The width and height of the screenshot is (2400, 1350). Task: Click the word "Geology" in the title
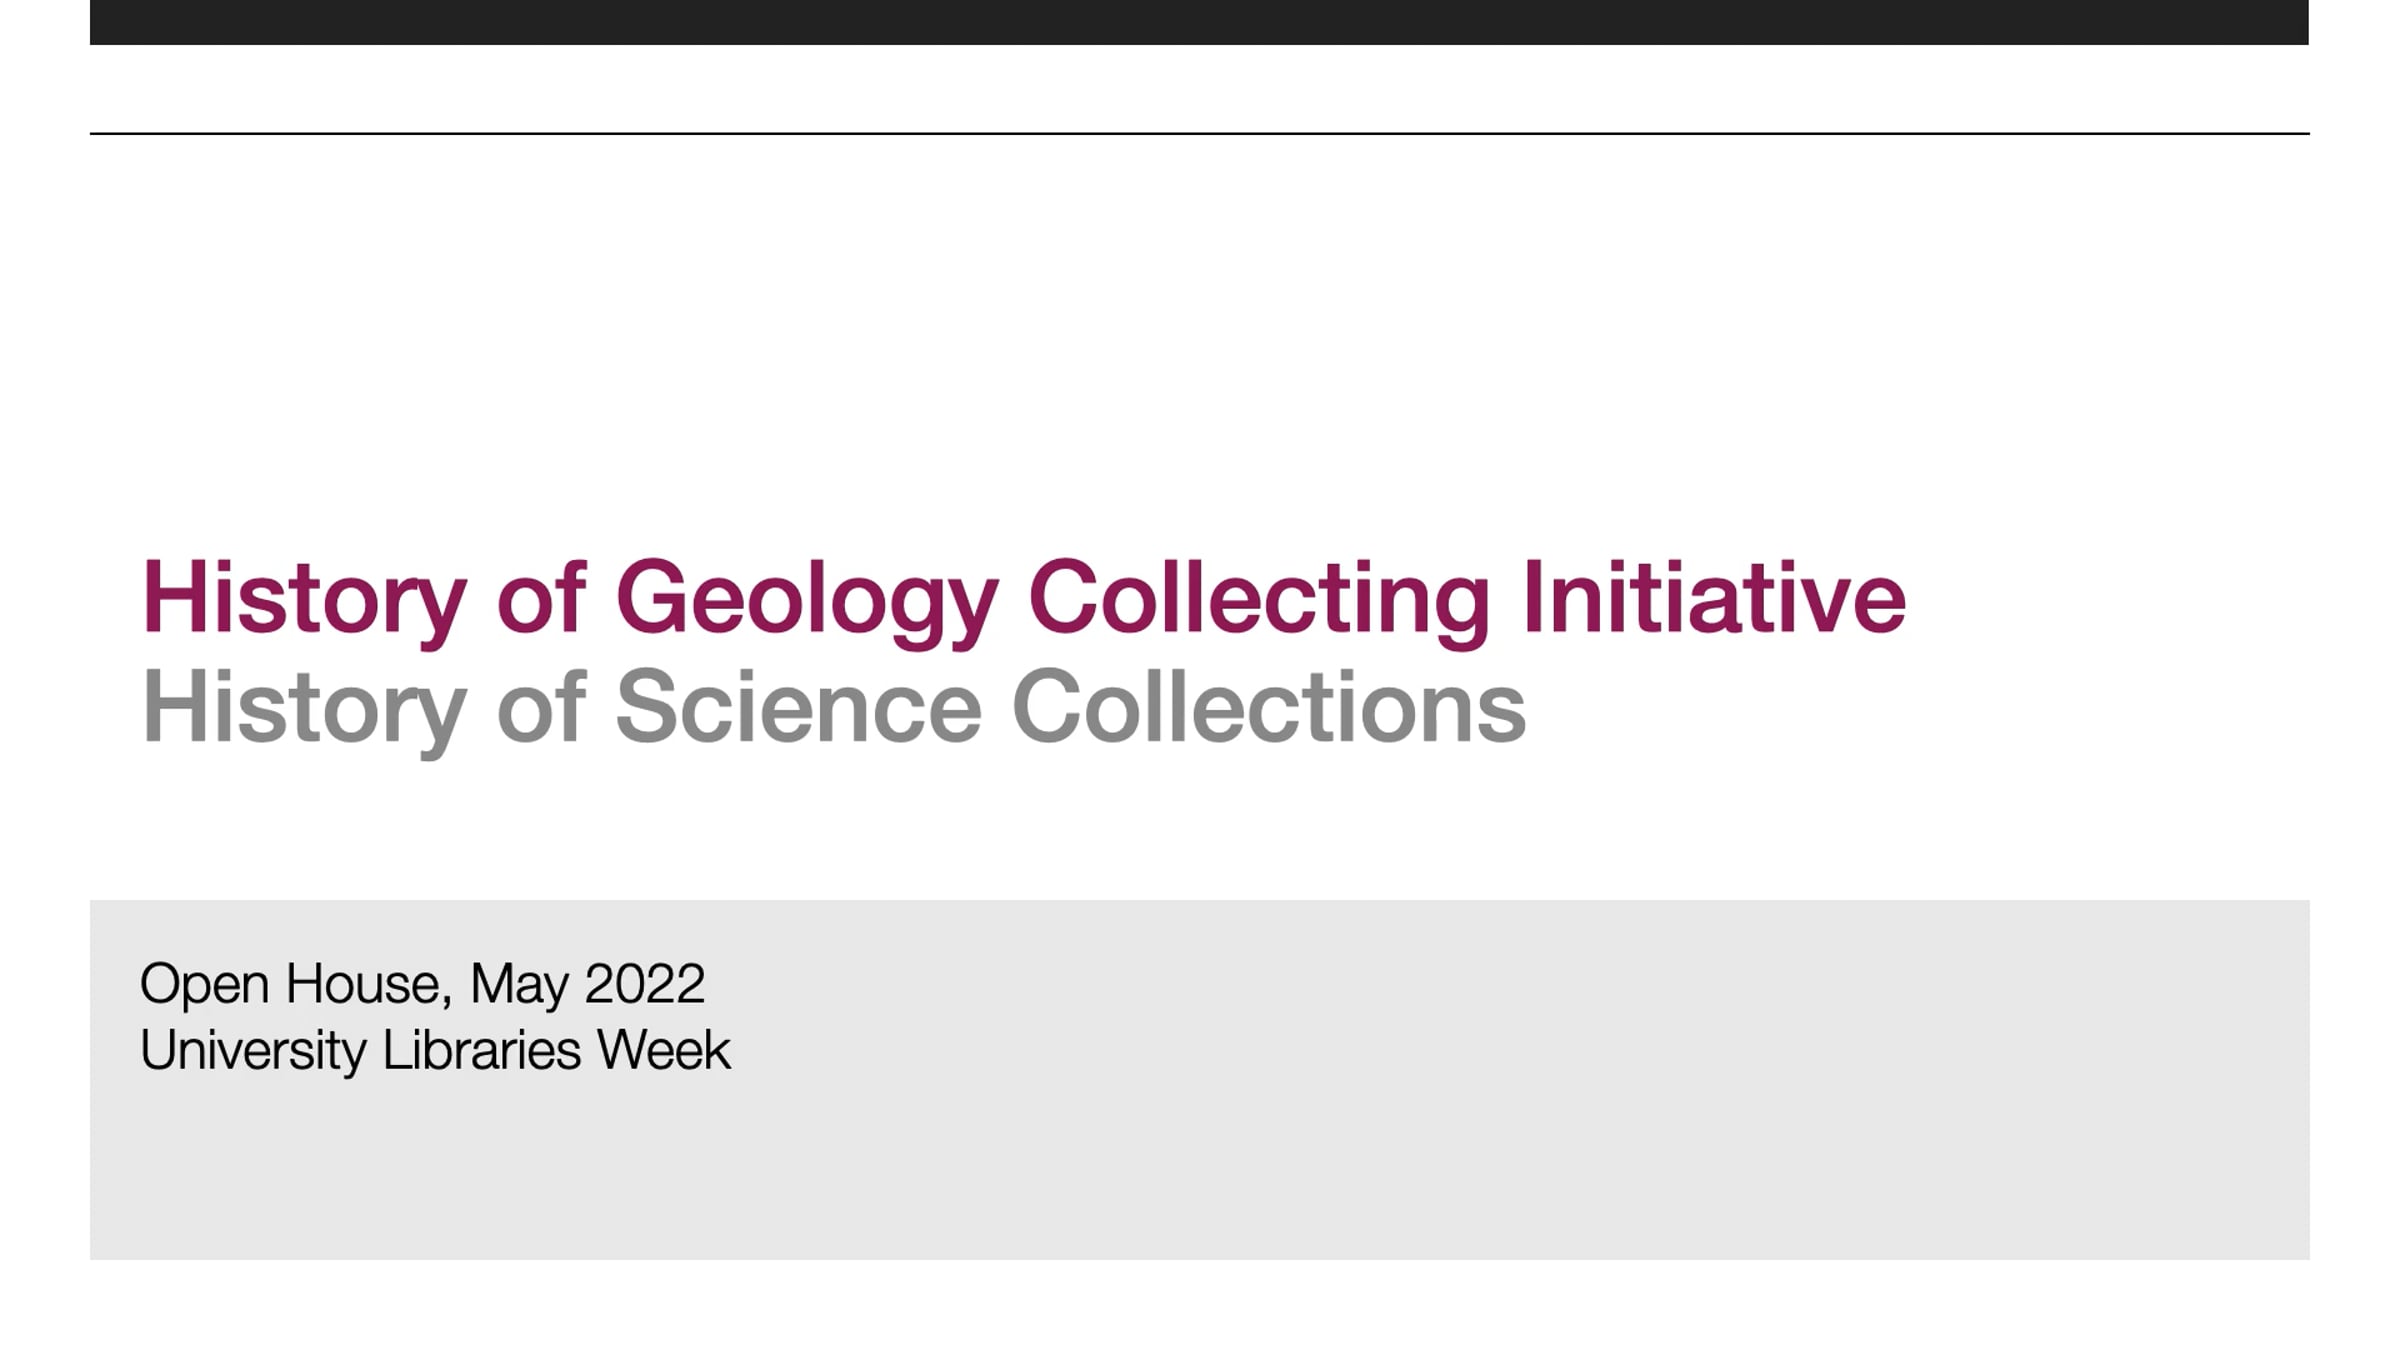tap(806, 598)
